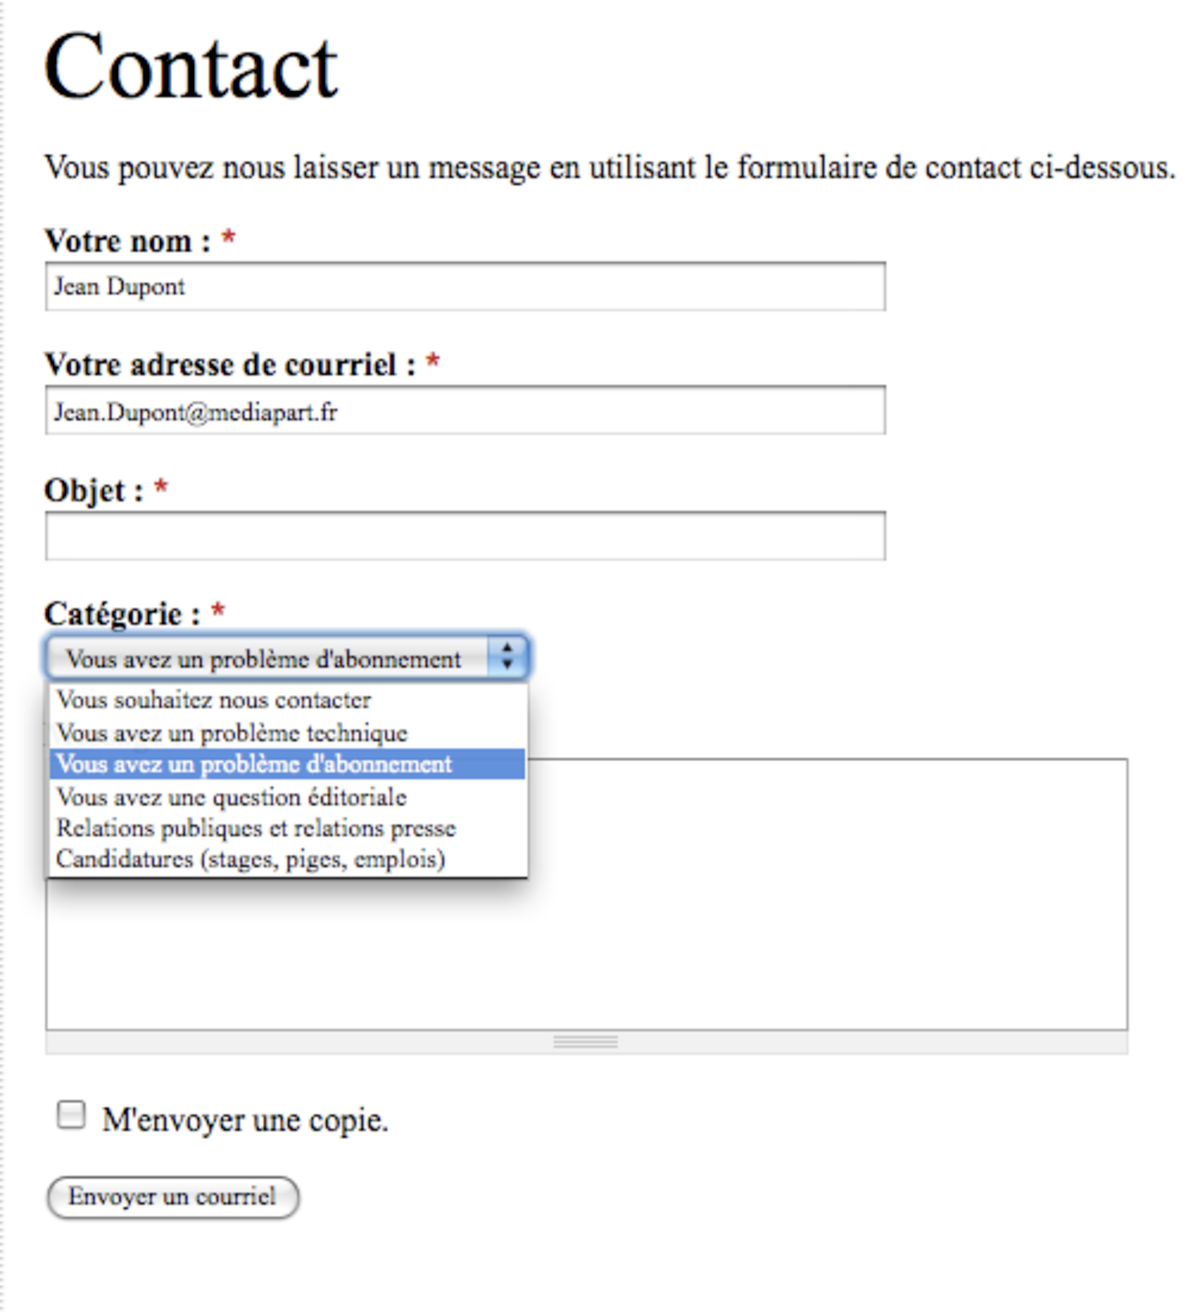The height and width of the screenshot is (1314, 1200).
Task: Click the Catégorie select up-down arrows
Action: tap(507, 657)
